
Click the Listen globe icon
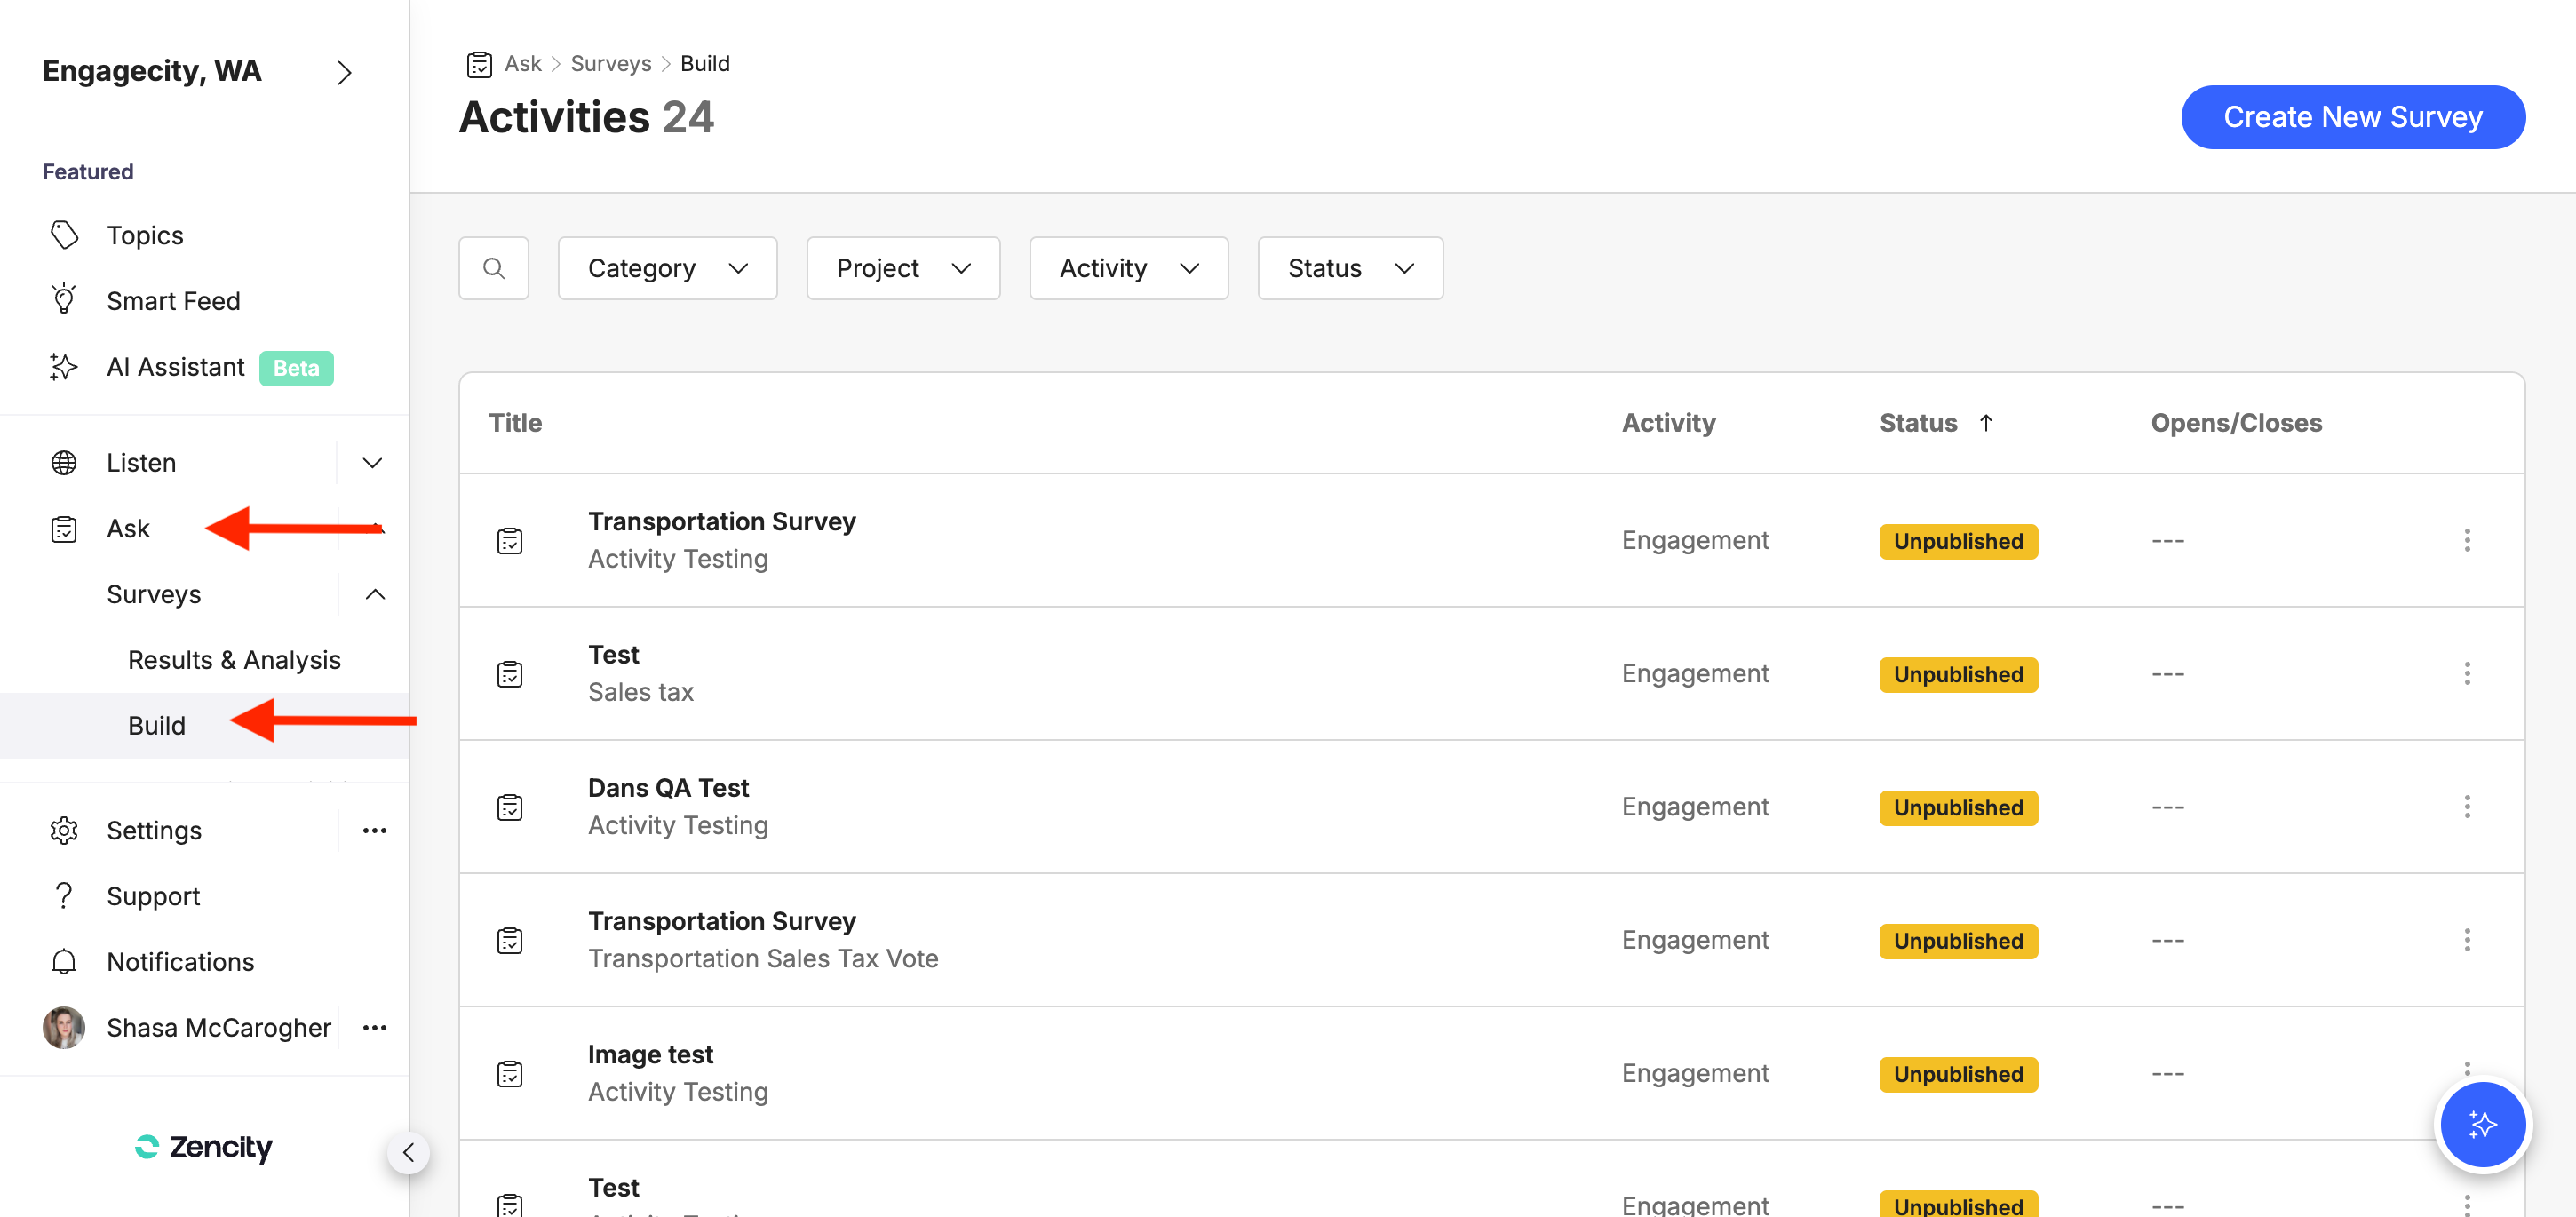click(x=63, y=462)
